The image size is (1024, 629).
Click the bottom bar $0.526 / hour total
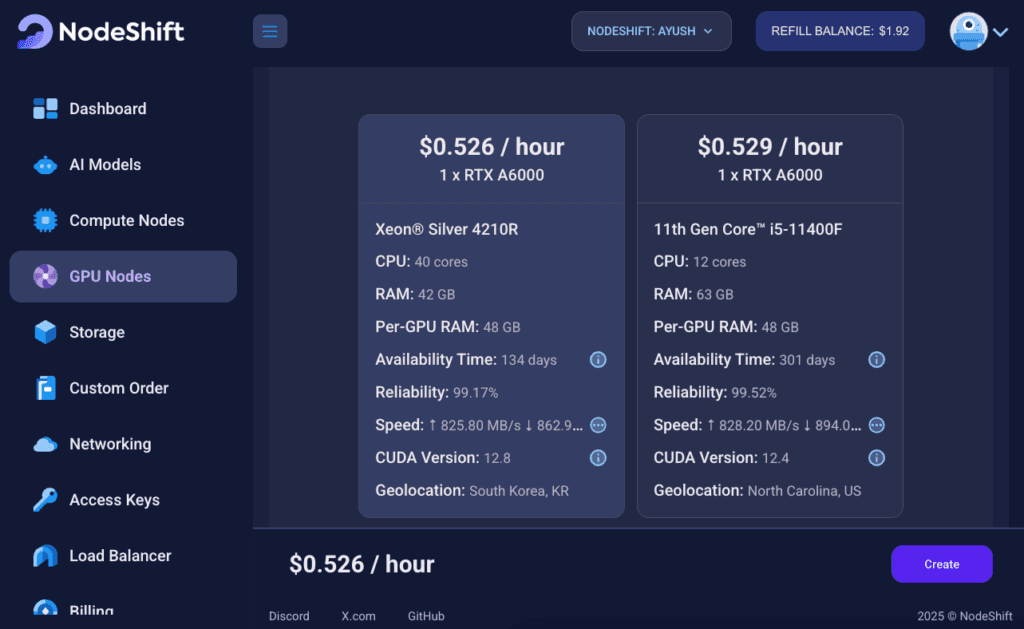point(362,564)
